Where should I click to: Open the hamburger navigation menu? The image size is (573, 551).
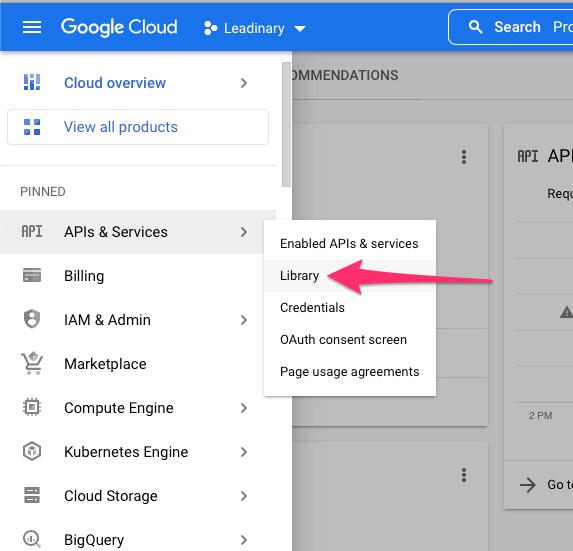32,27
